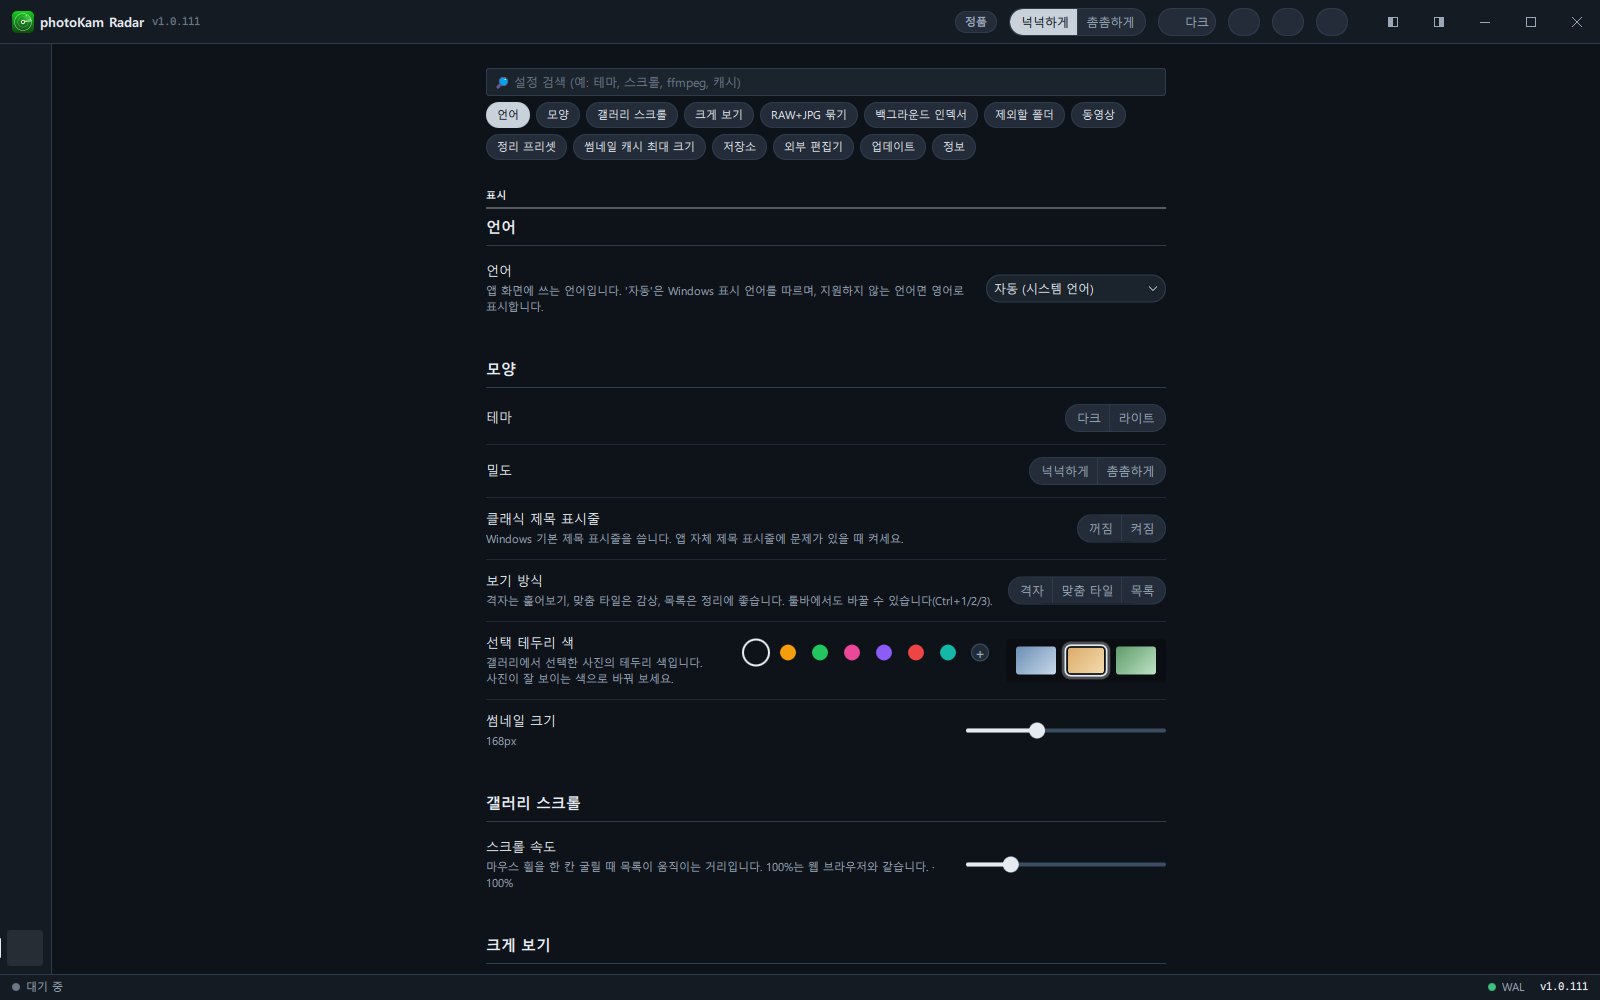Pick the orange selection border color
Image resolution: width=1600 pixels, height=1000 pixels.
[788, 653]
